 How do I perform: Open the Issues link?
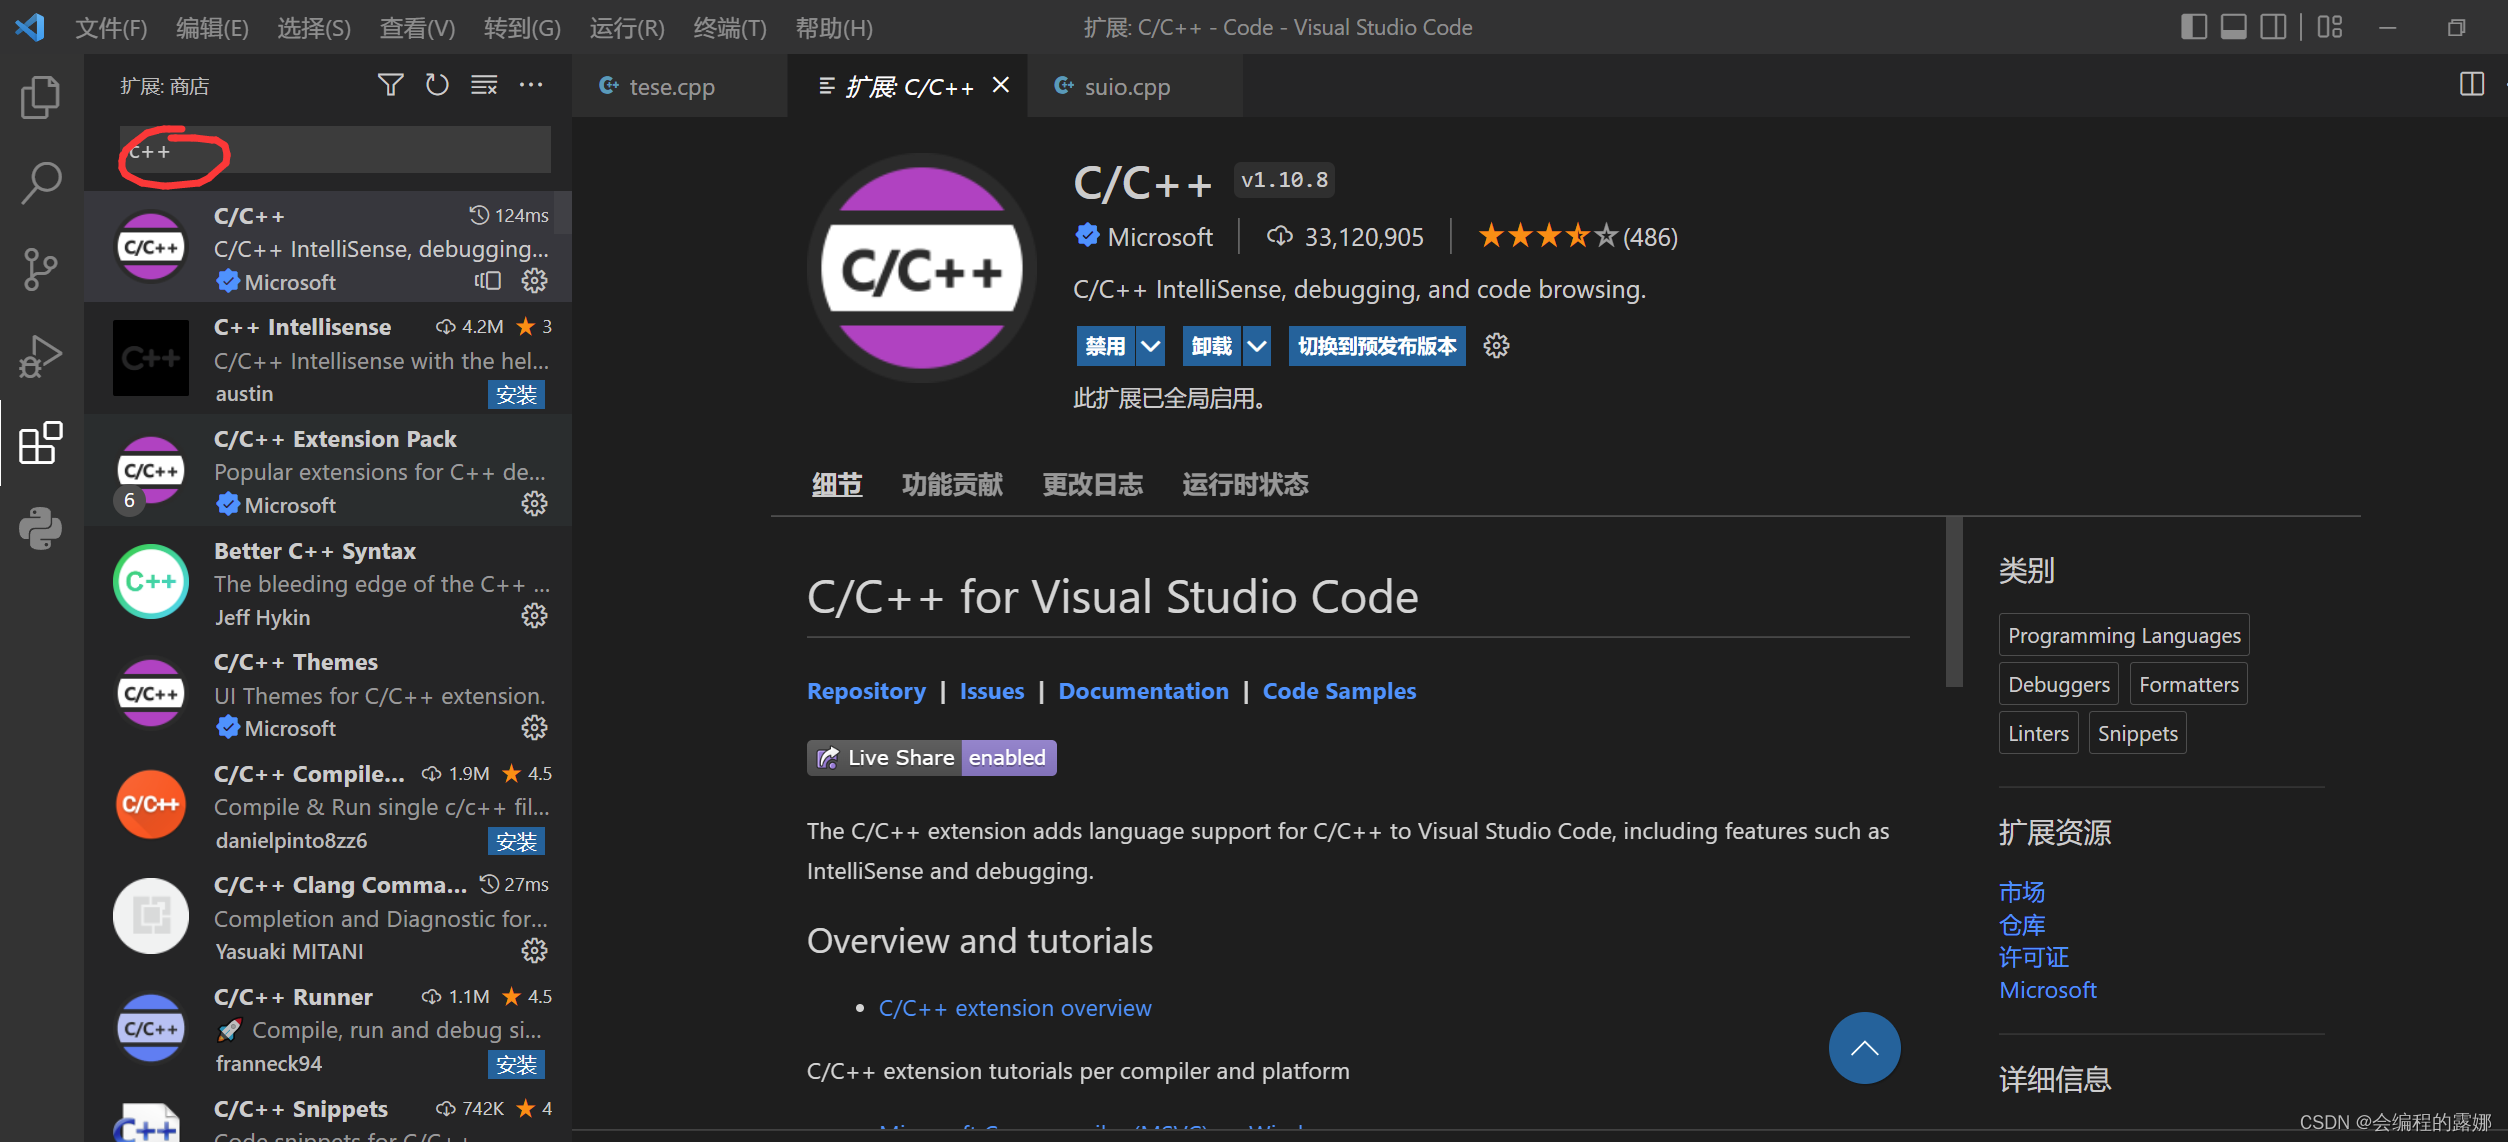[x=992, y=691]
